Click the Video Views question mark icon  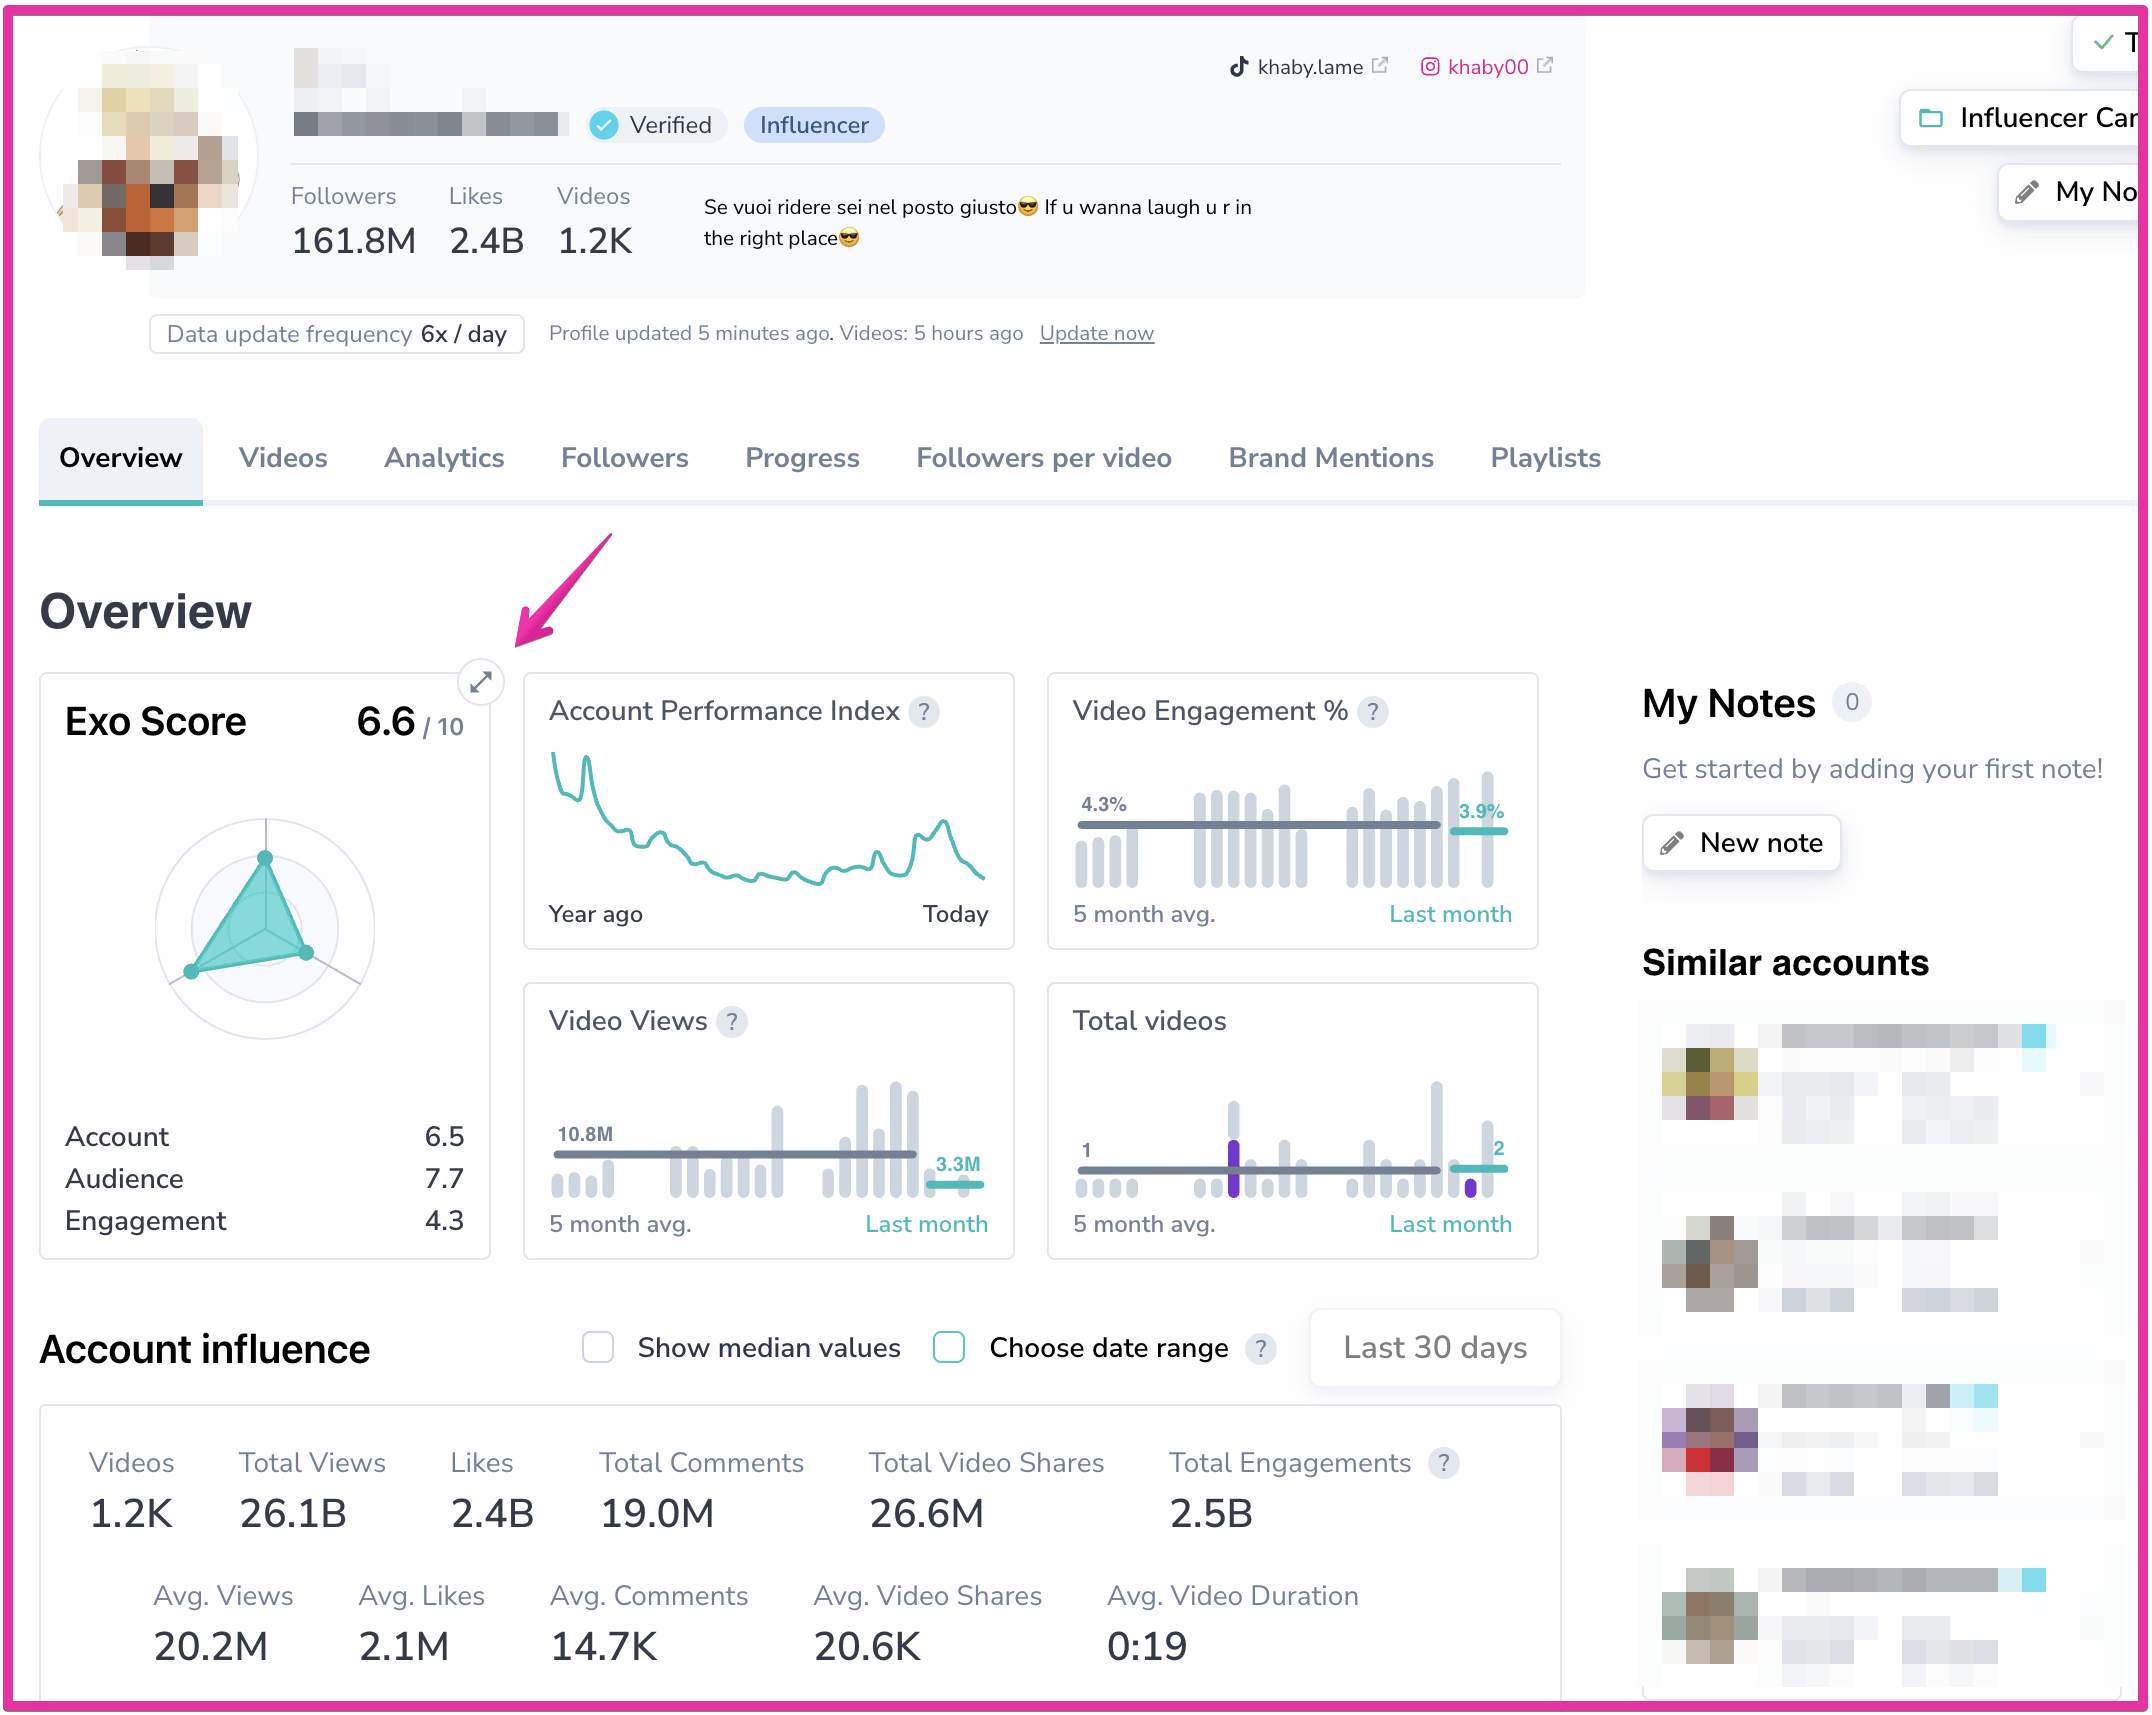click(732, 1022)
